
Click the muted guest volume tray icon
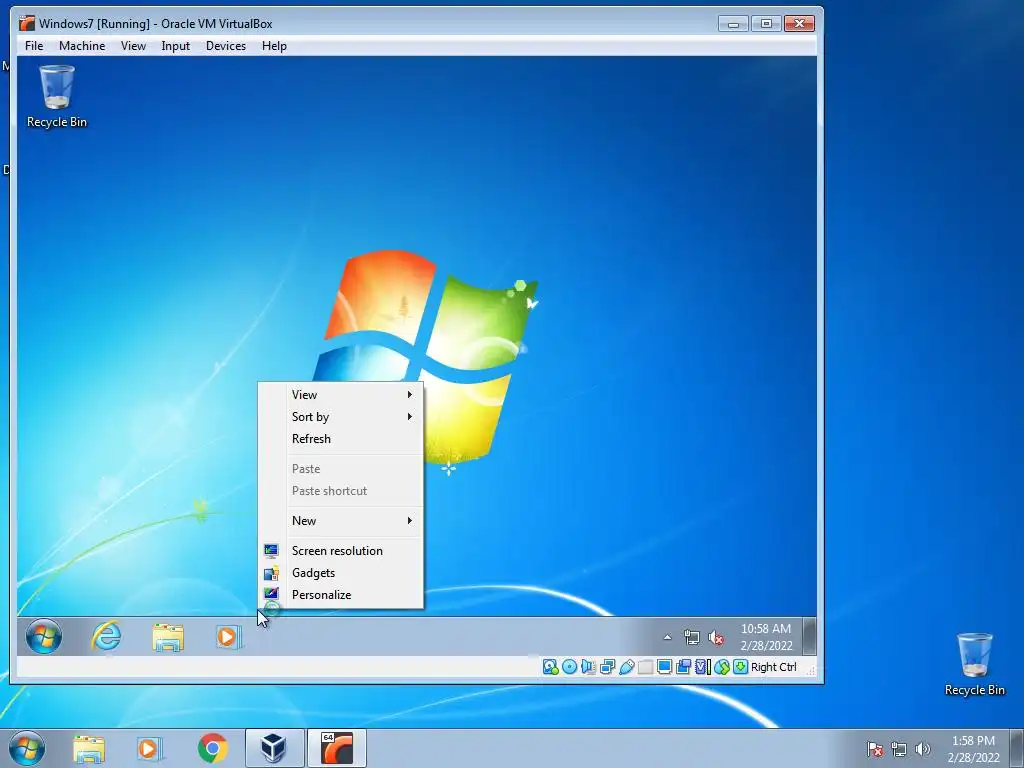click(x=716, y=637)
